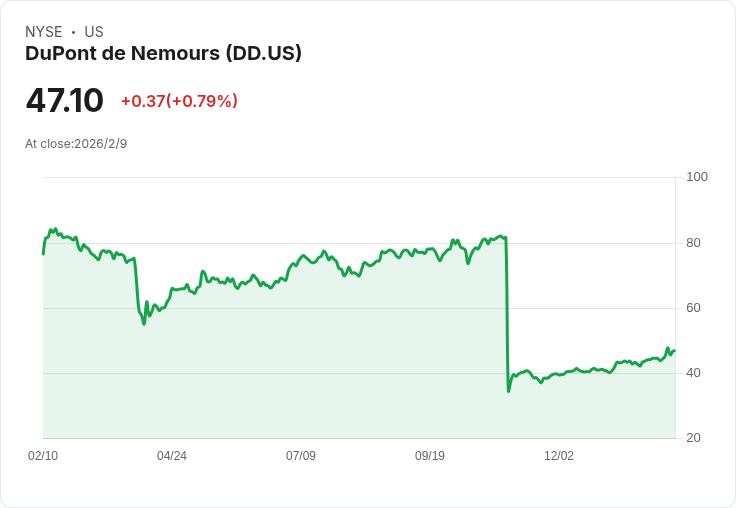Viewport: 736px width, 508px height.
Task: Click the US market label
Action: click(x=94, y=32)
